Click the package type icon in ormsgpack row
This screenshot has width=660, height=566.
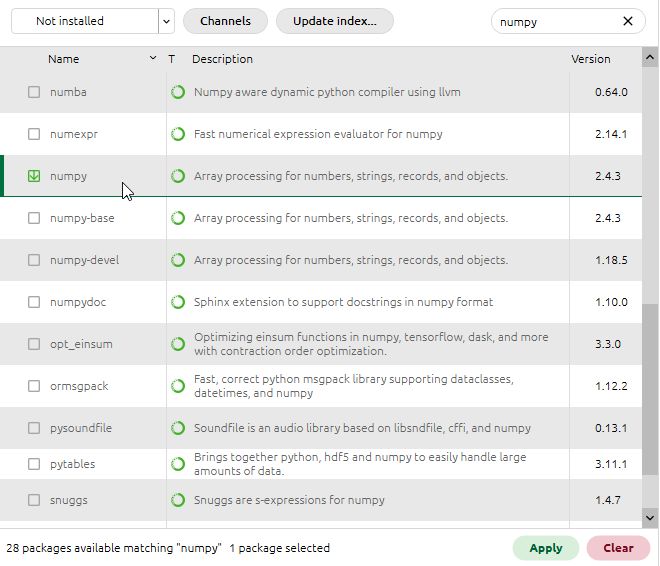[178, 386]
